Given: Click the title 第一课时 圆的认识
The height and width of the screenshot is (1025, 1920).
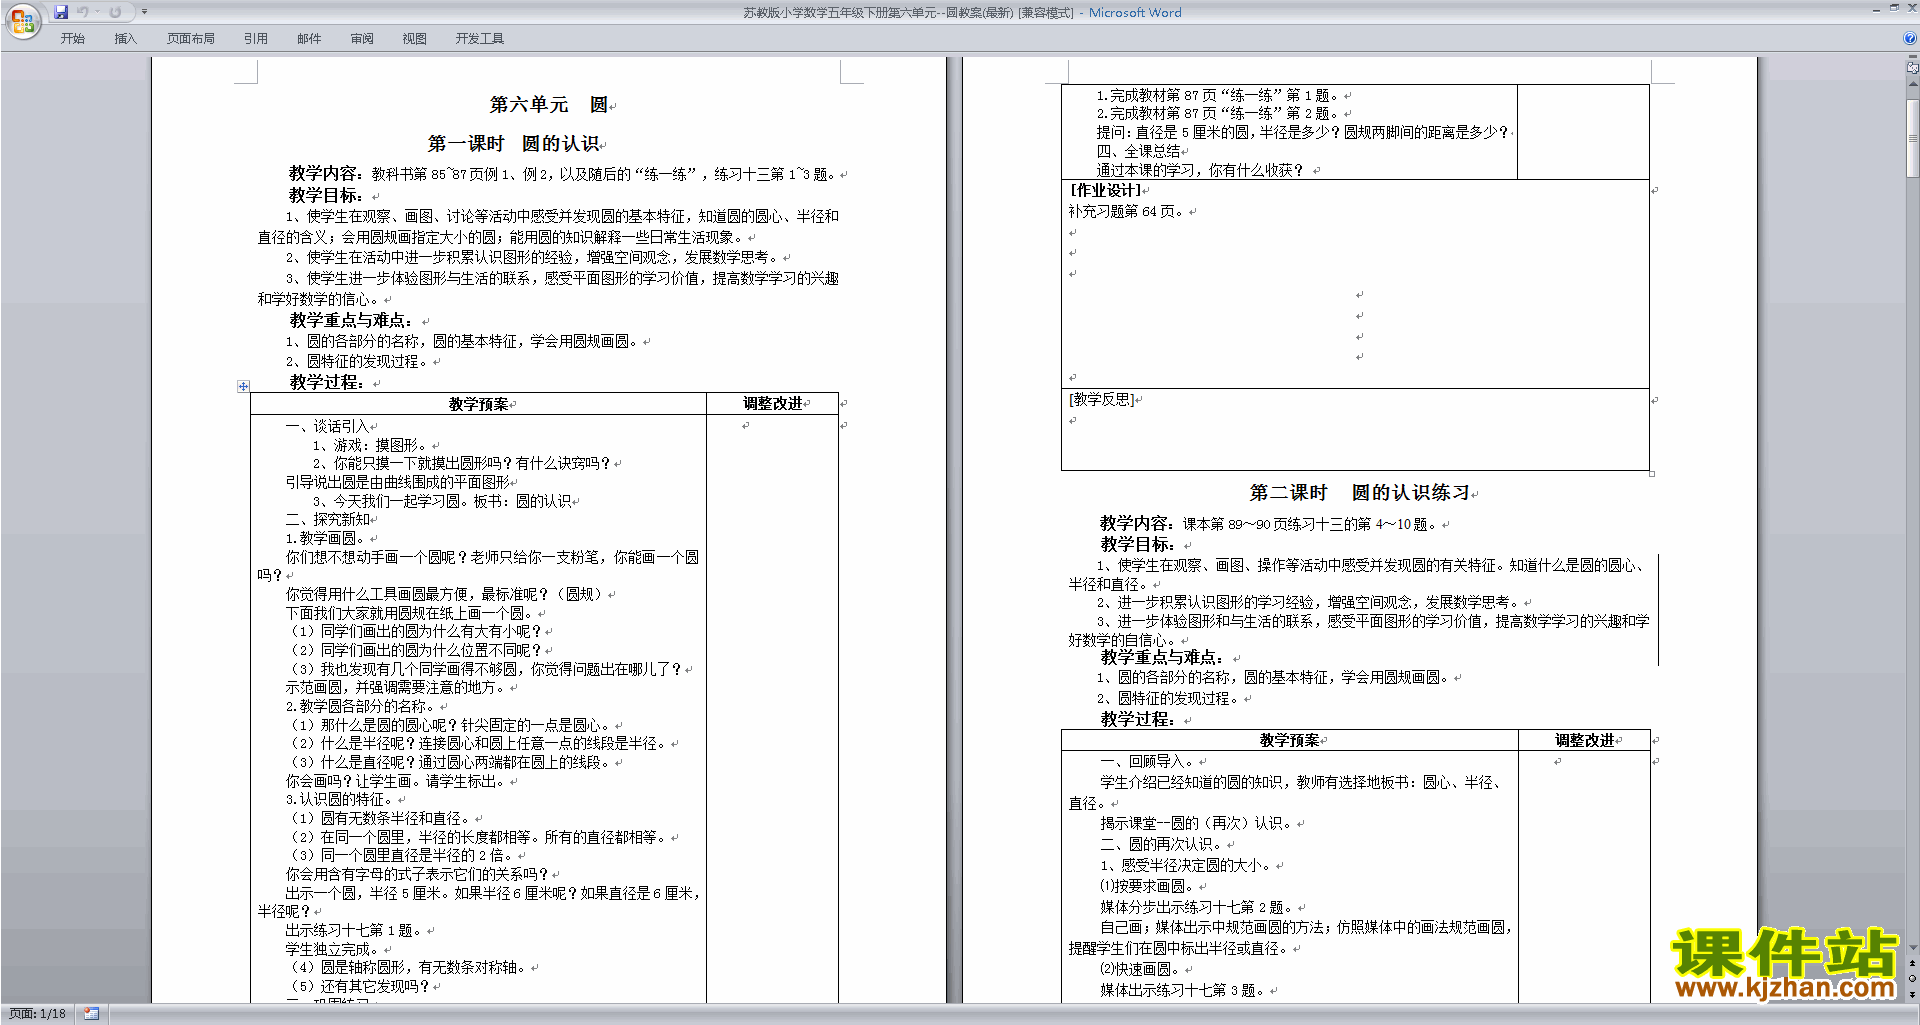Looking at the screenshot, I should (514, 144).
